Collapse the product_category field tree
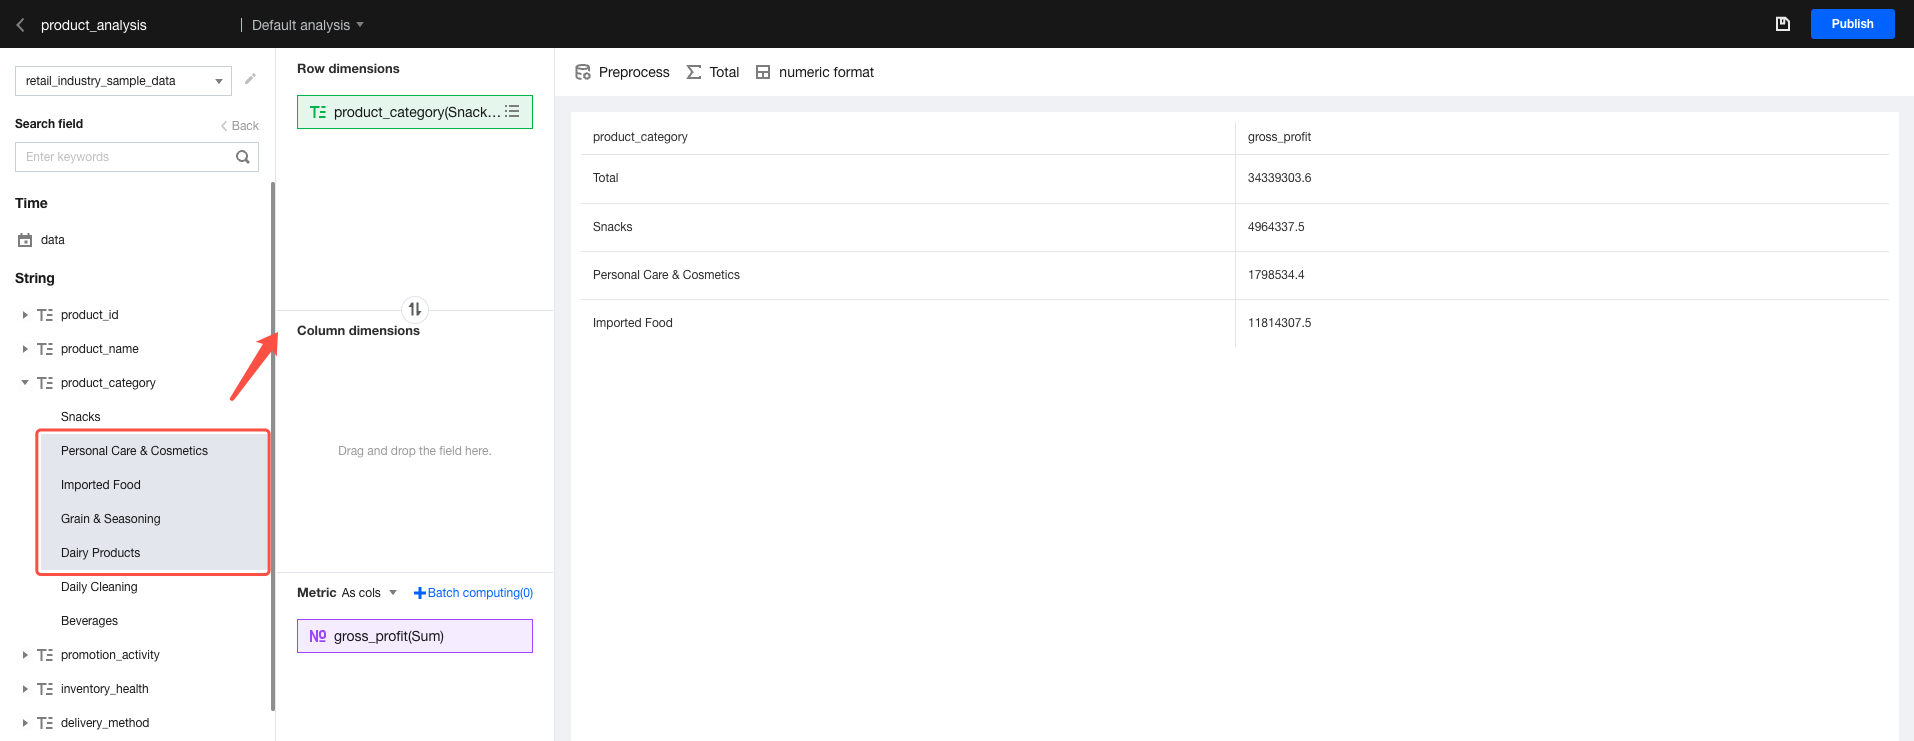This screenshot has height=741, width=1914. pyautogui.click(x=25, y=383)
